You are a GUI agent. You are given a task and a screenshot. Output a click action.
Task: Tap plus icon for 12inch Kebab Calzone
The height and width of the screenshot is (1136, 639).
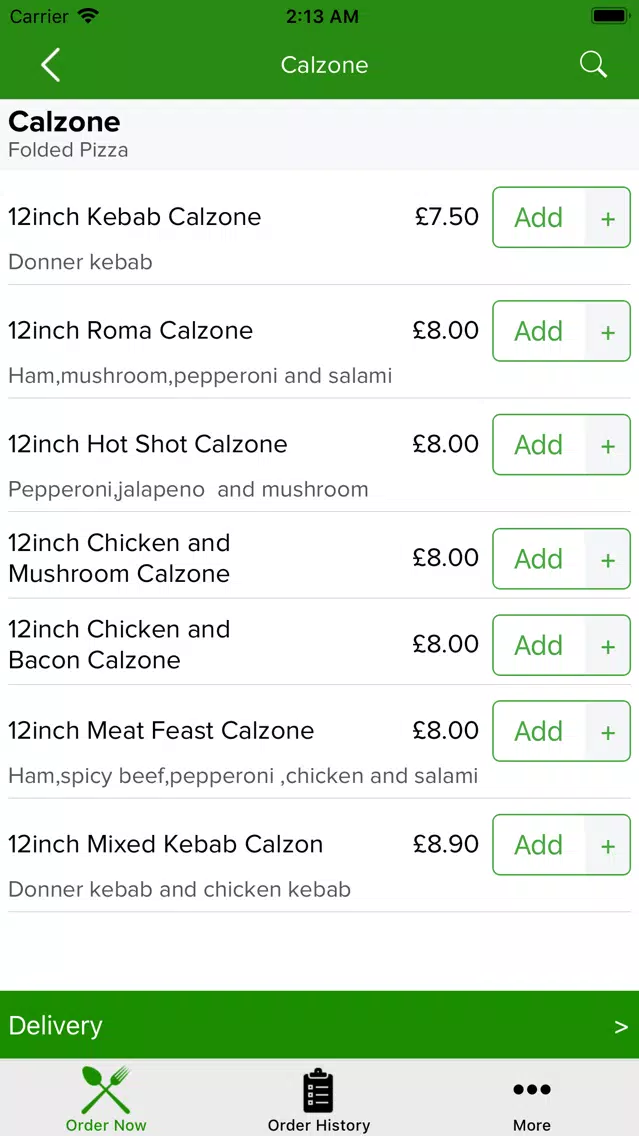coord(608,218)
